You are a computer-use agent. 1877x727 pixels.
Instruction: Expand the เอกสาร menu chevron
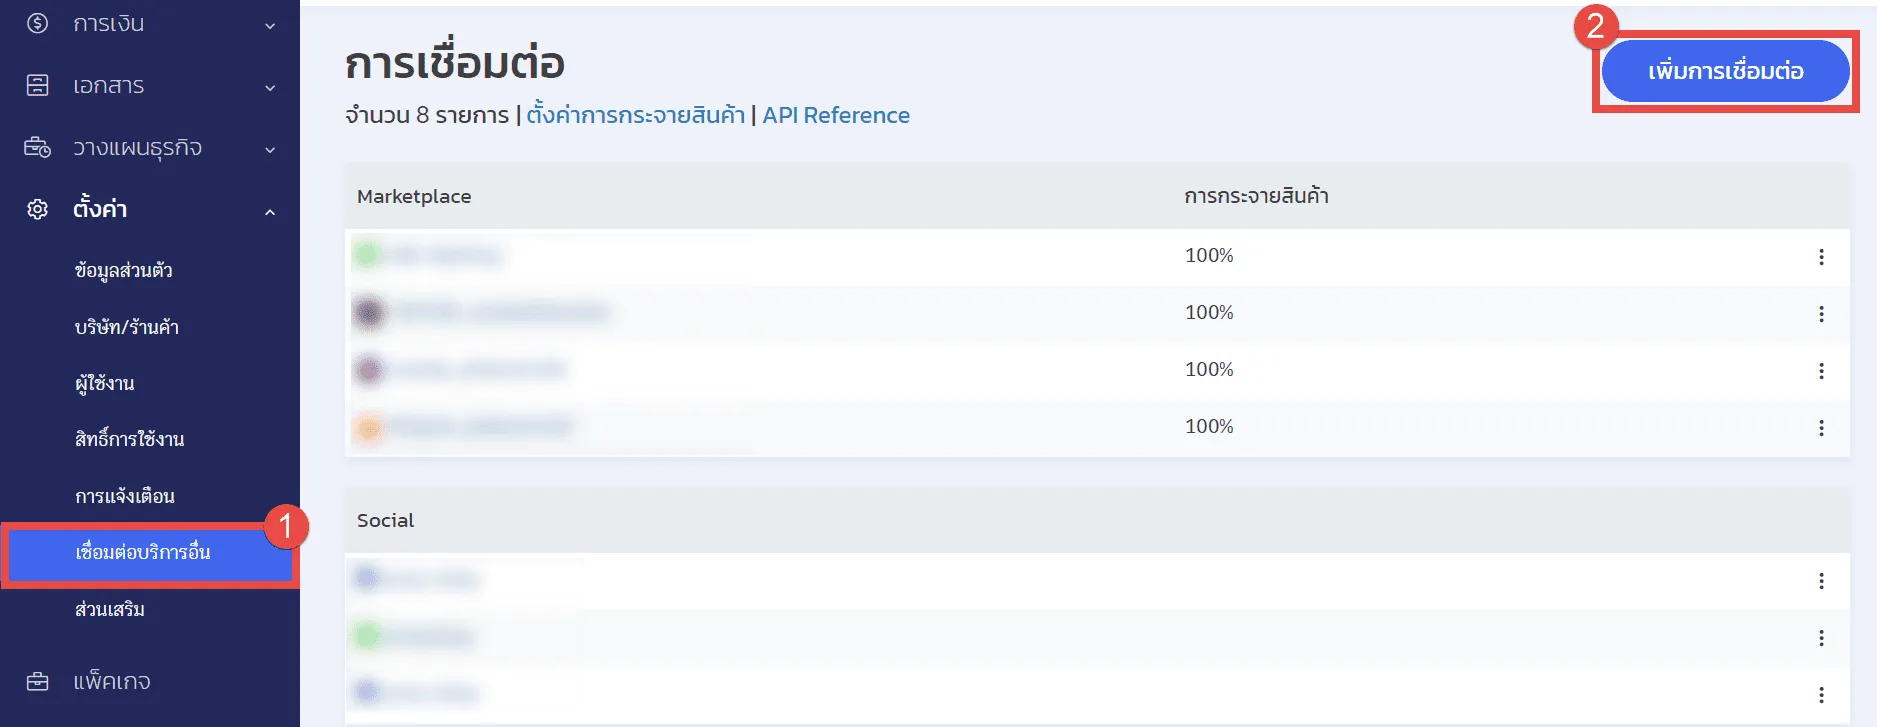(x=270, y=88)
